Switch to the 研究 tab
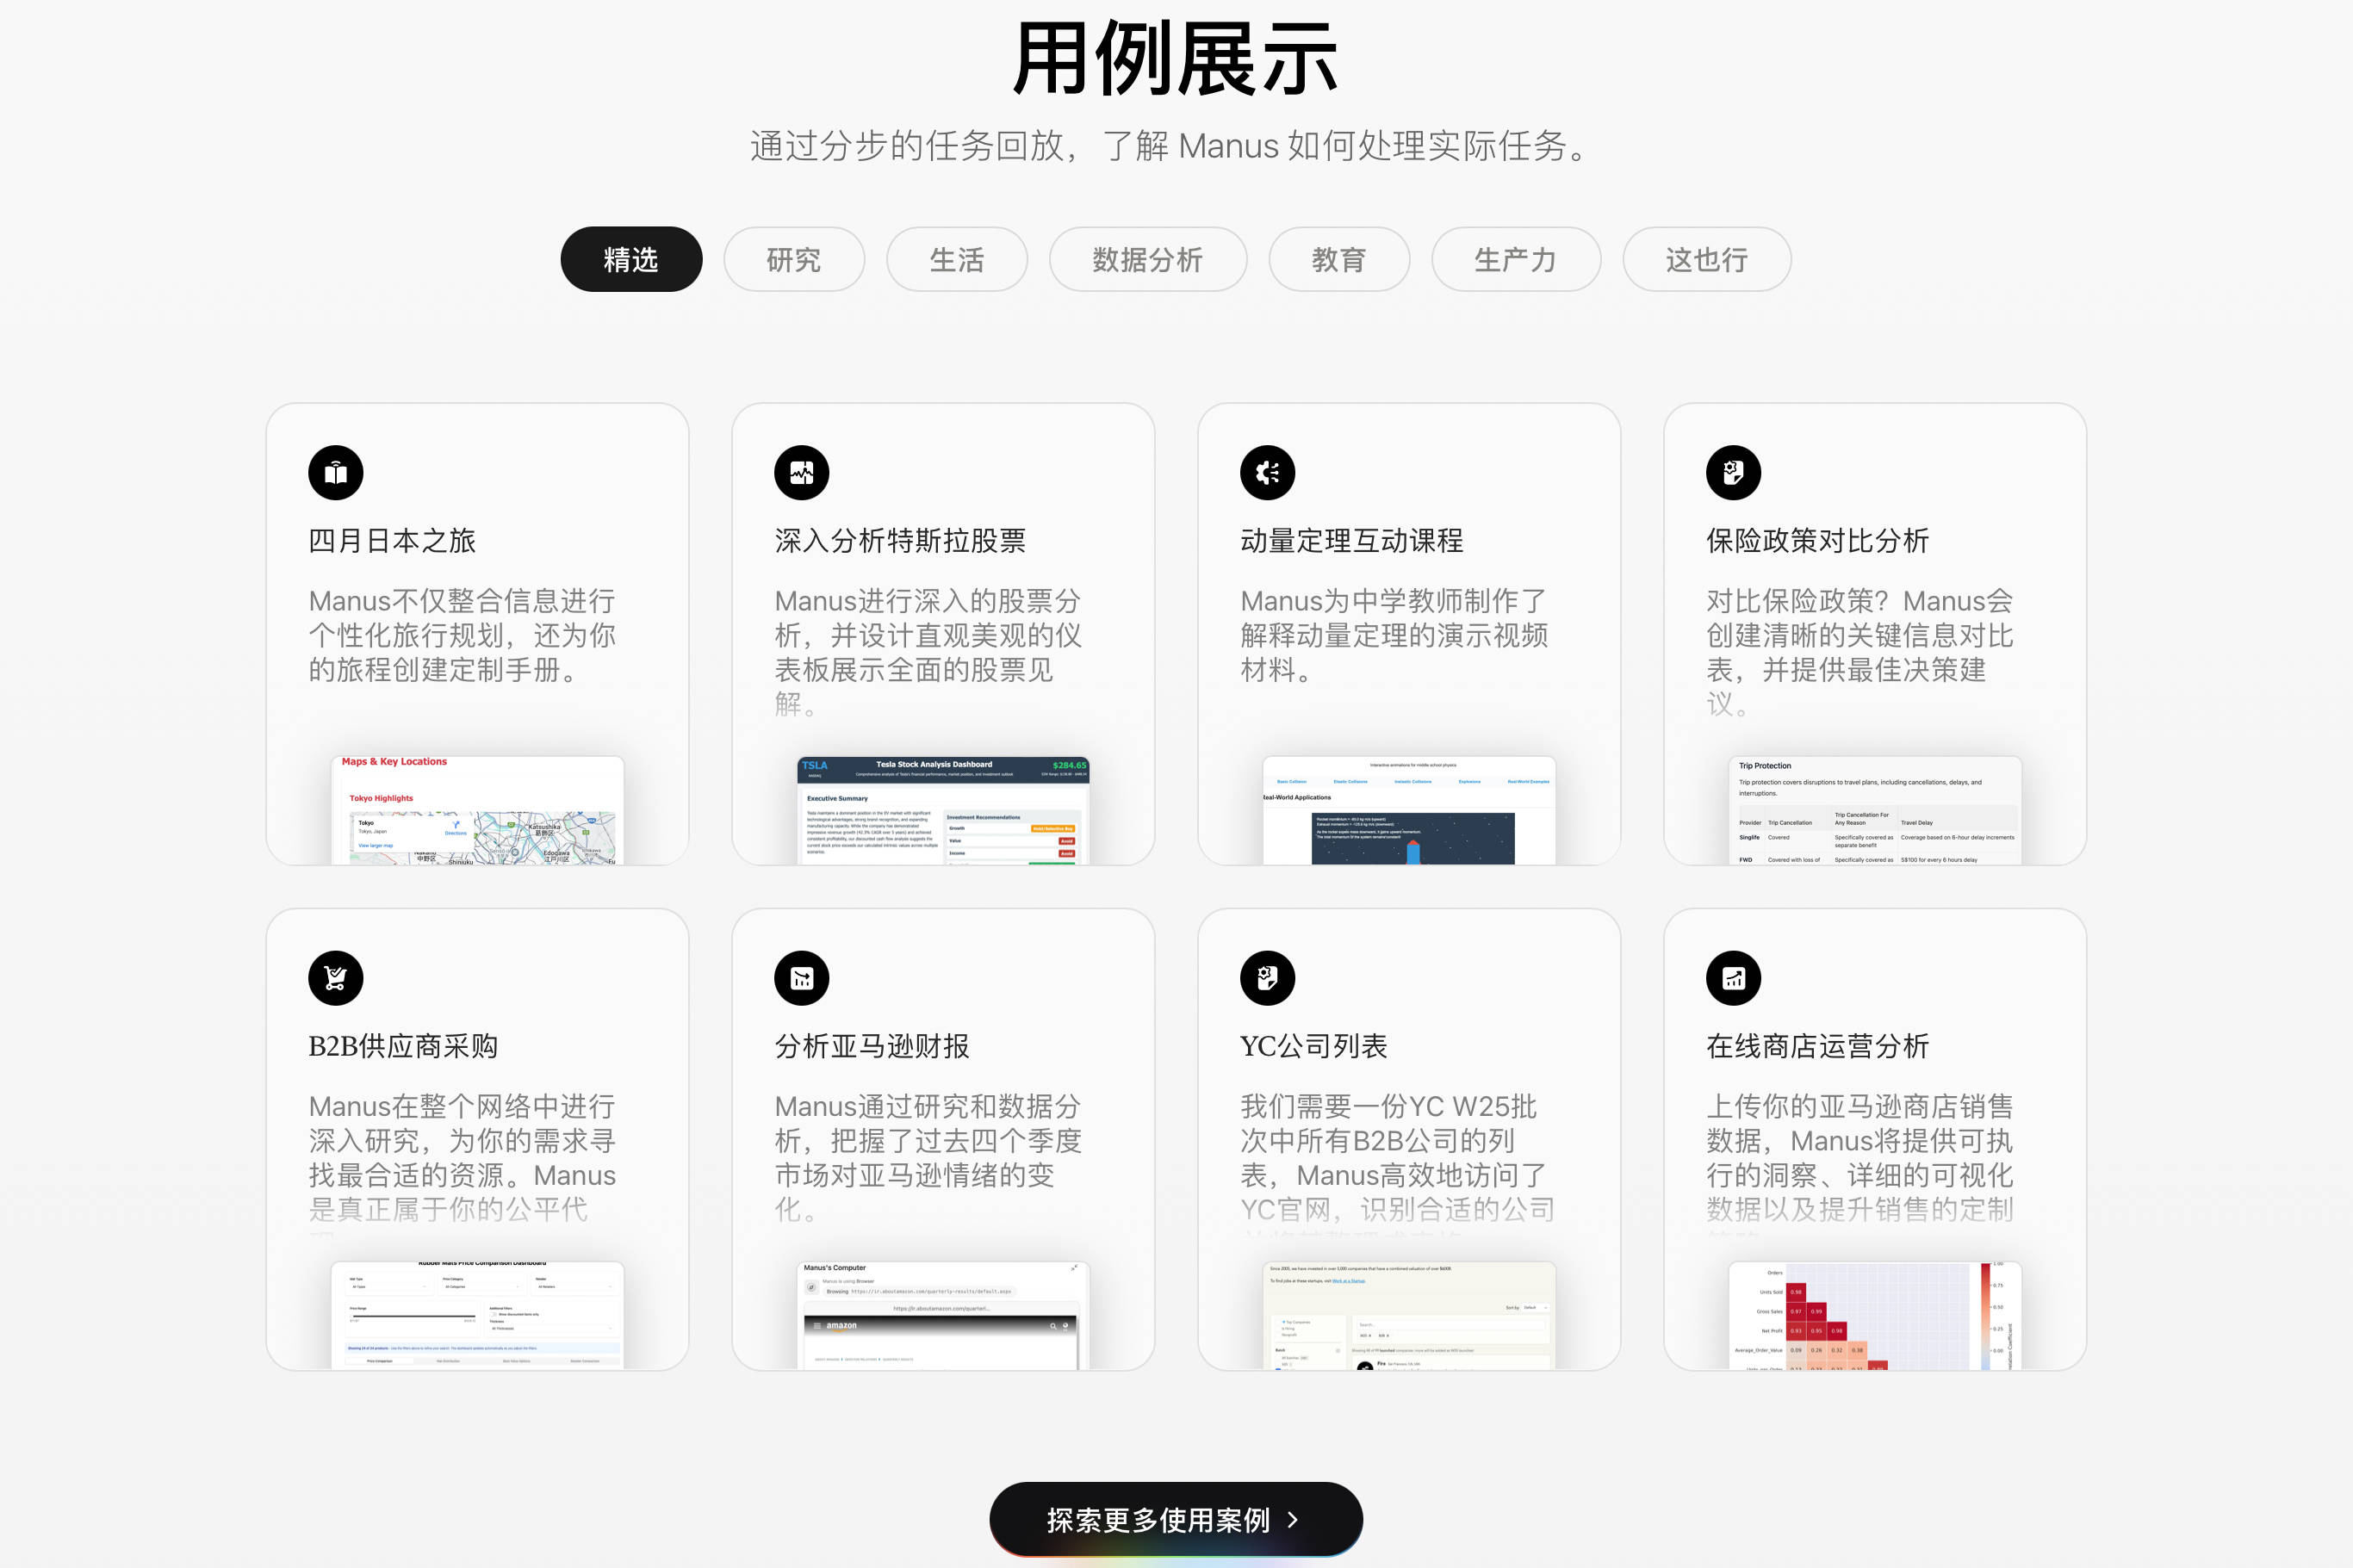 click(794, 259)
